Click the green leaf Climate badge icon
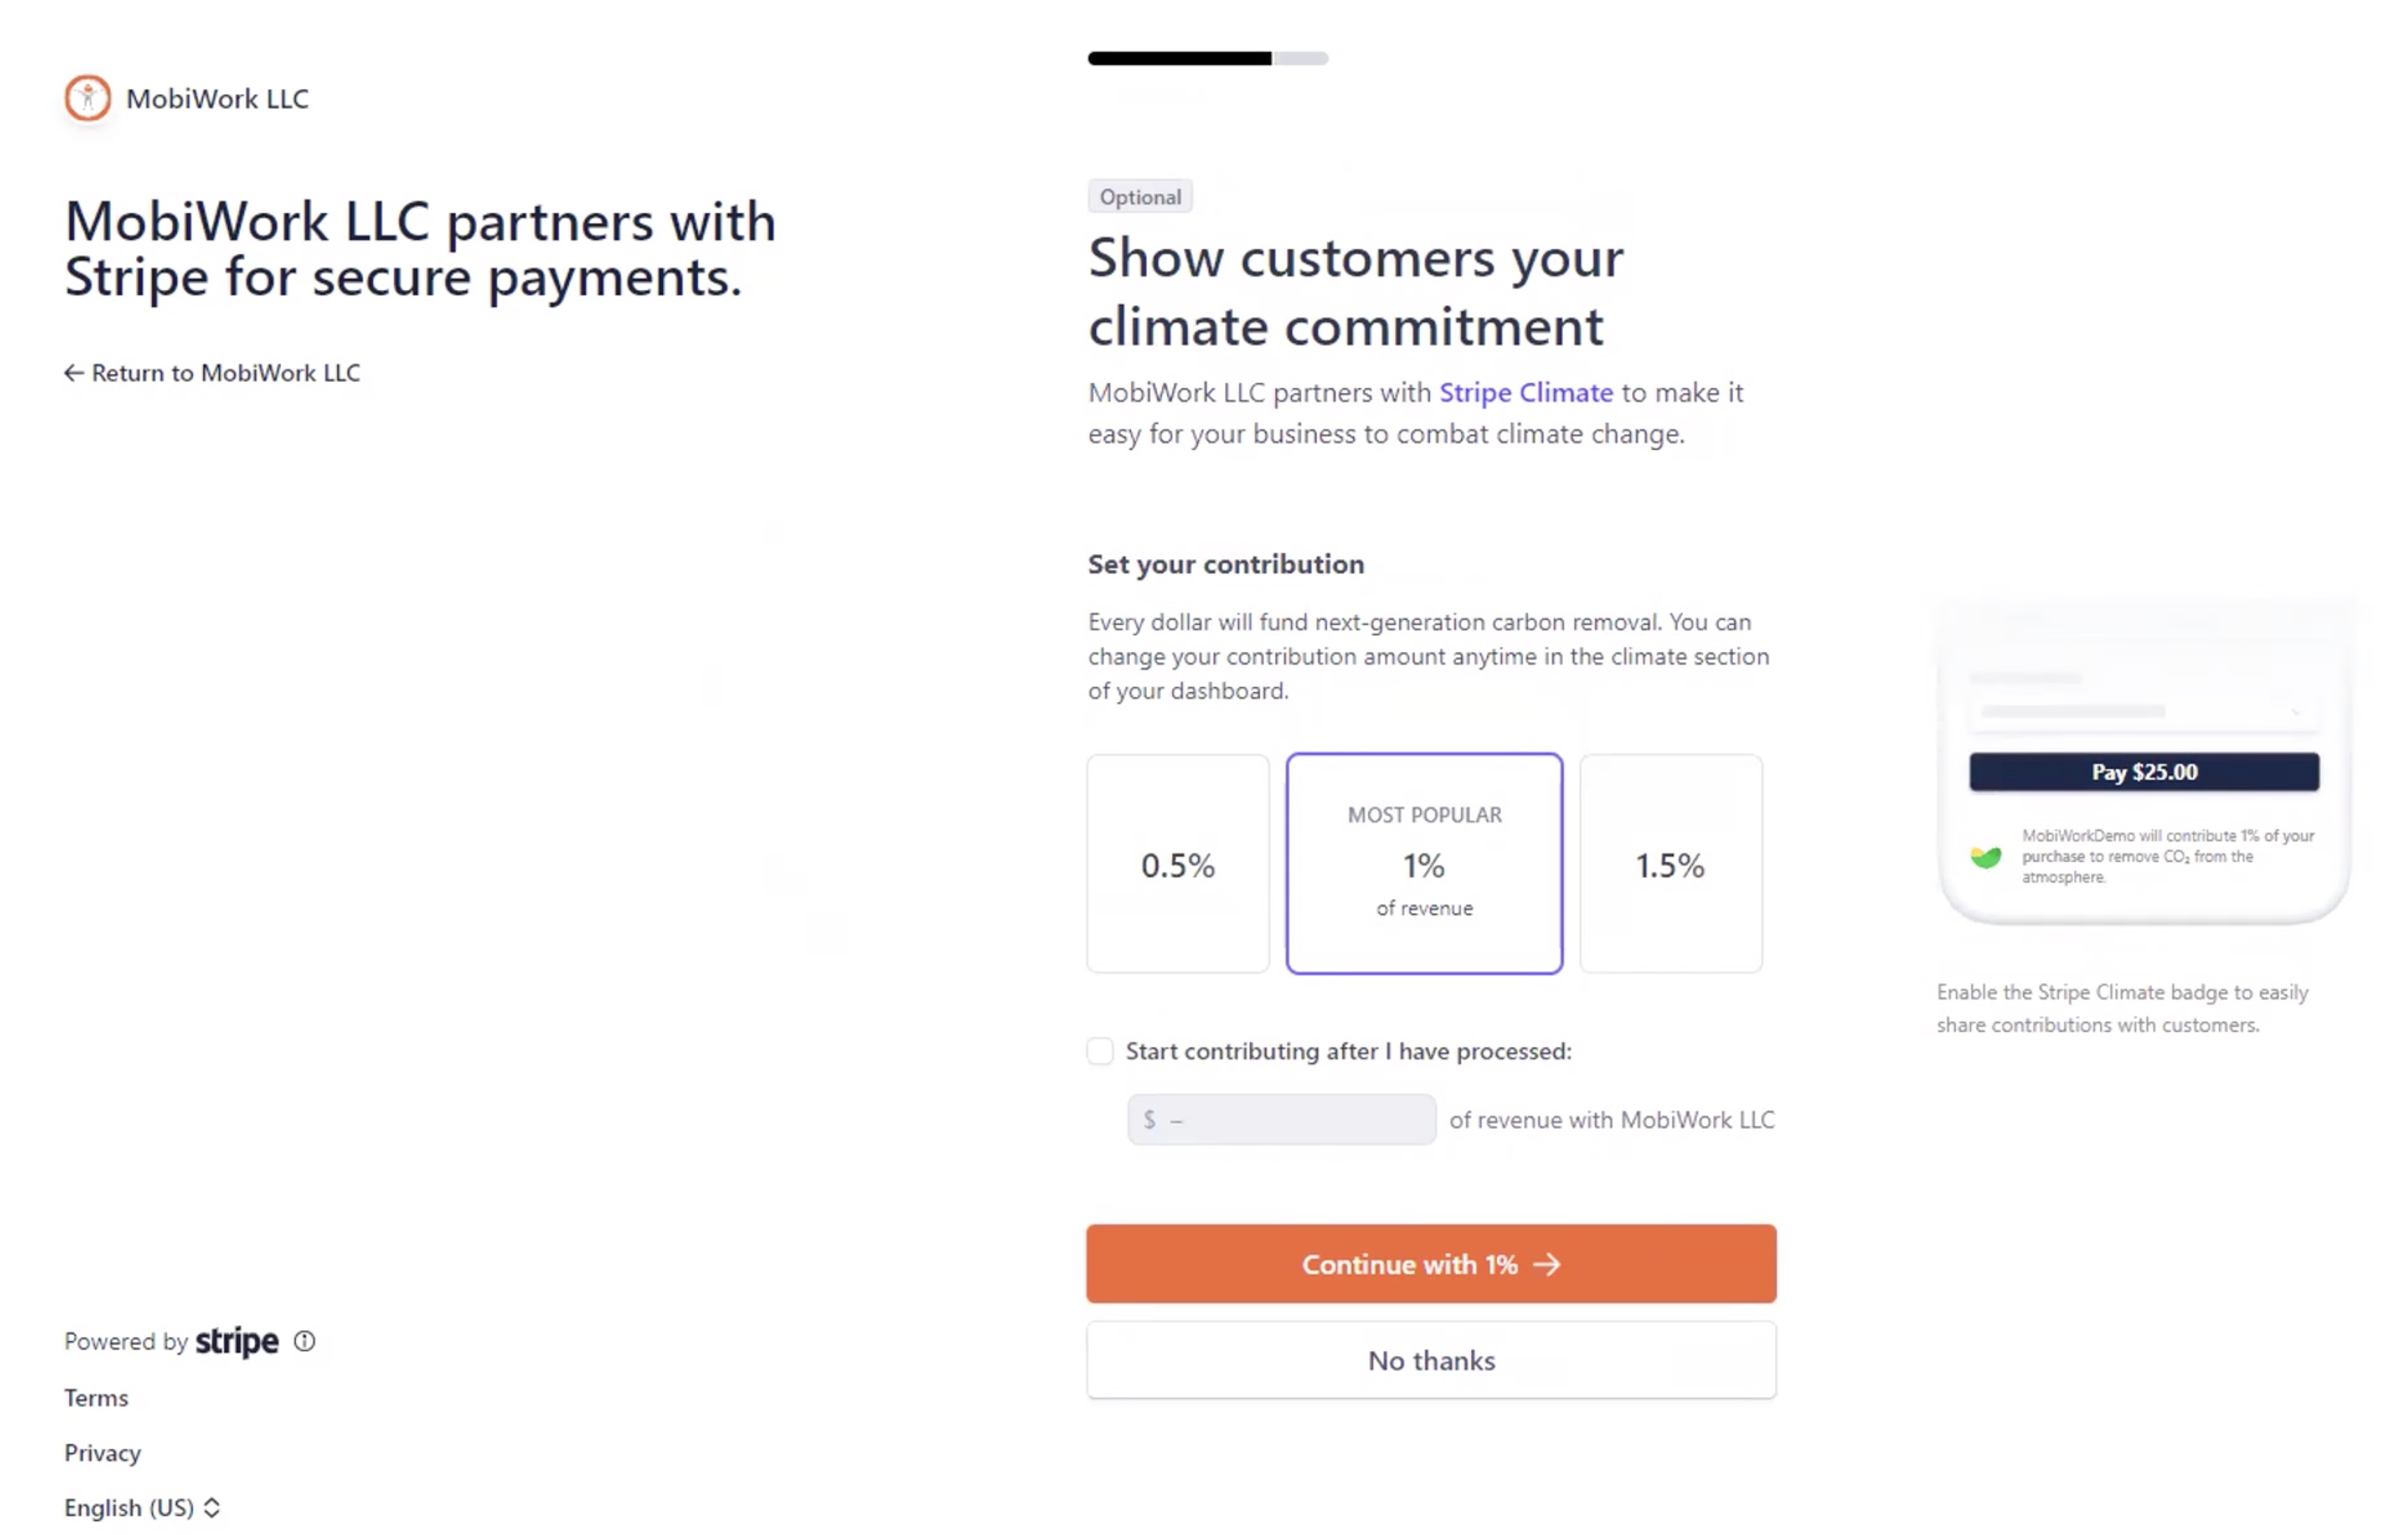Screen dimensions: 2408x1535 click(x=1985, y=856)
